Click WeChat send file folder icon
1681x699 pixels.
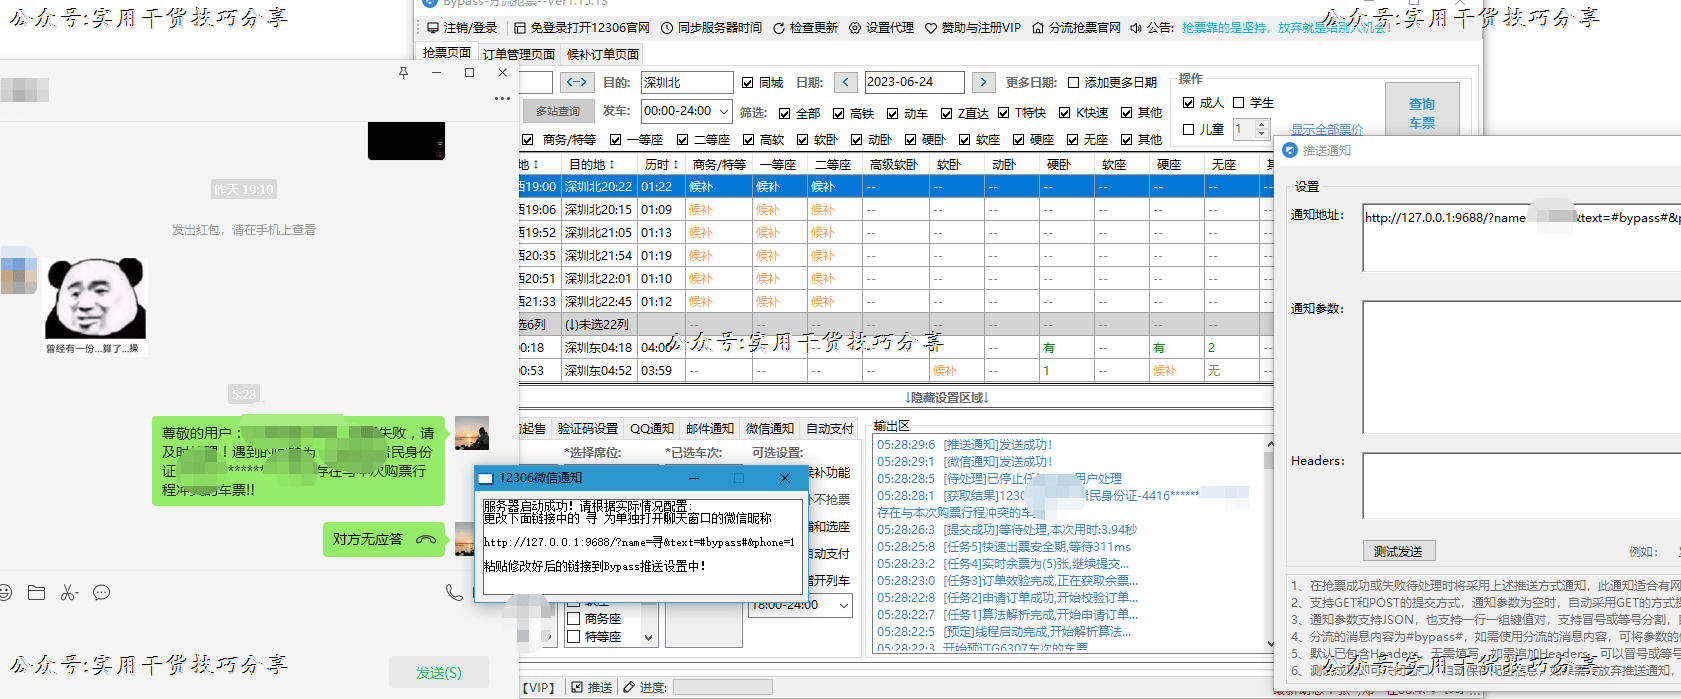37,593
